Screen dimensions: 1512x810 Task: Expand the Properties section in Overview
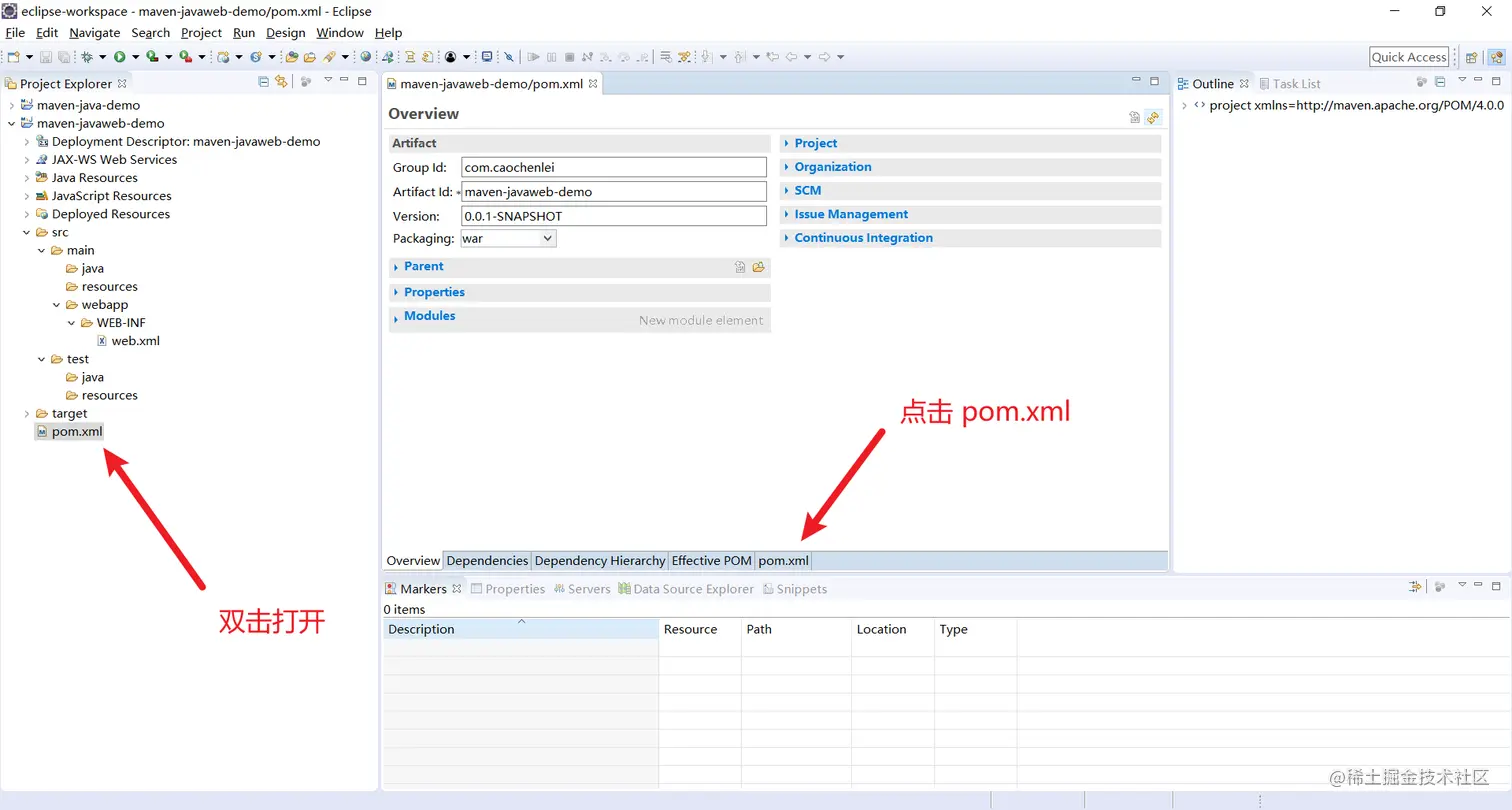pyautogui.click(x=396, y=293)
